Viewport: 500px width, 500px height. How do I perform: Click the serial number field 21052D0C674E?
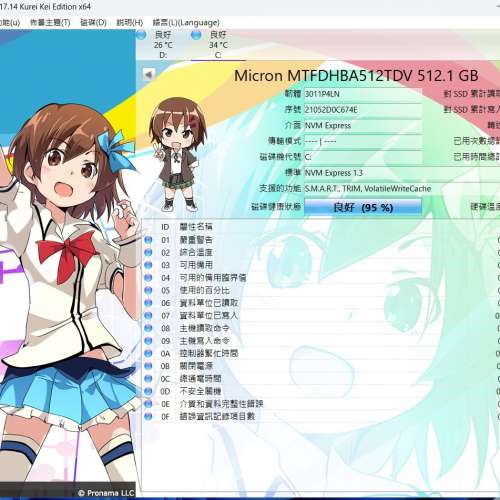coord(363,110)
